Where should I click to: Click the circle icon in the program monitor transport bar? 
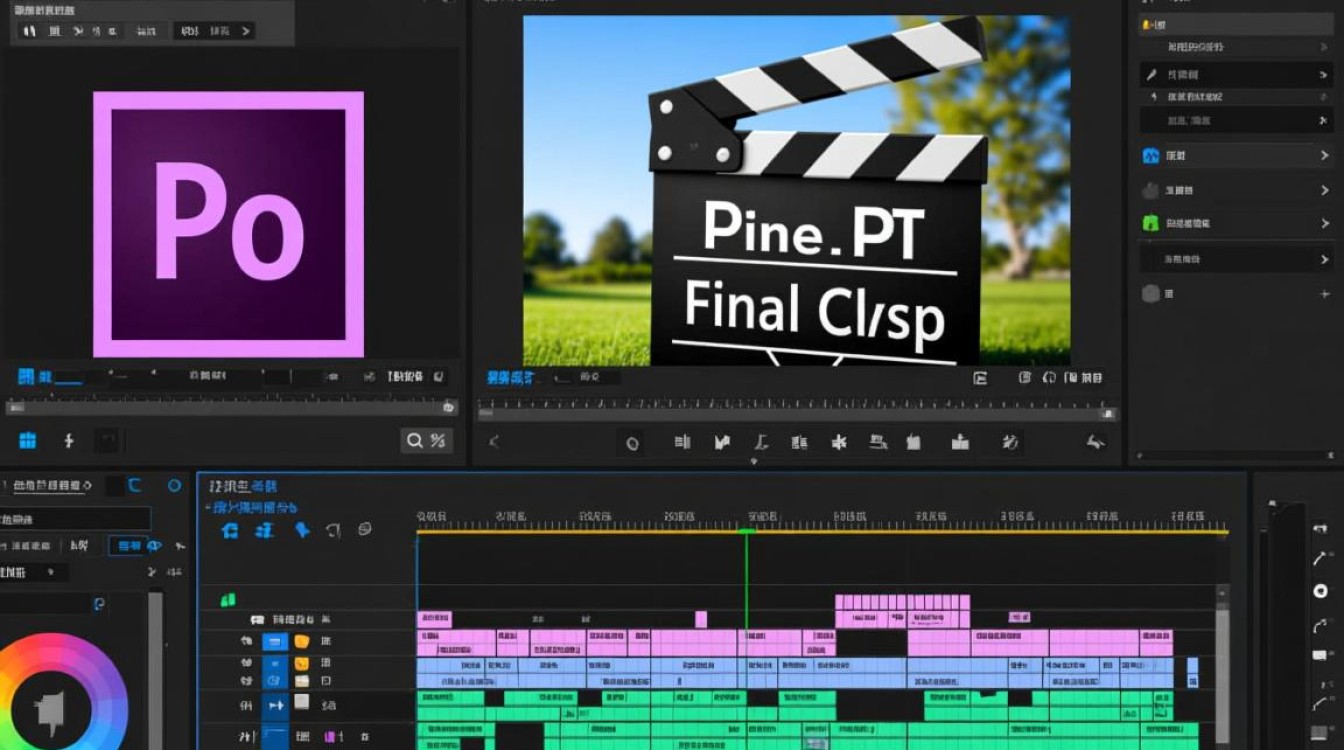click(632, 442)
